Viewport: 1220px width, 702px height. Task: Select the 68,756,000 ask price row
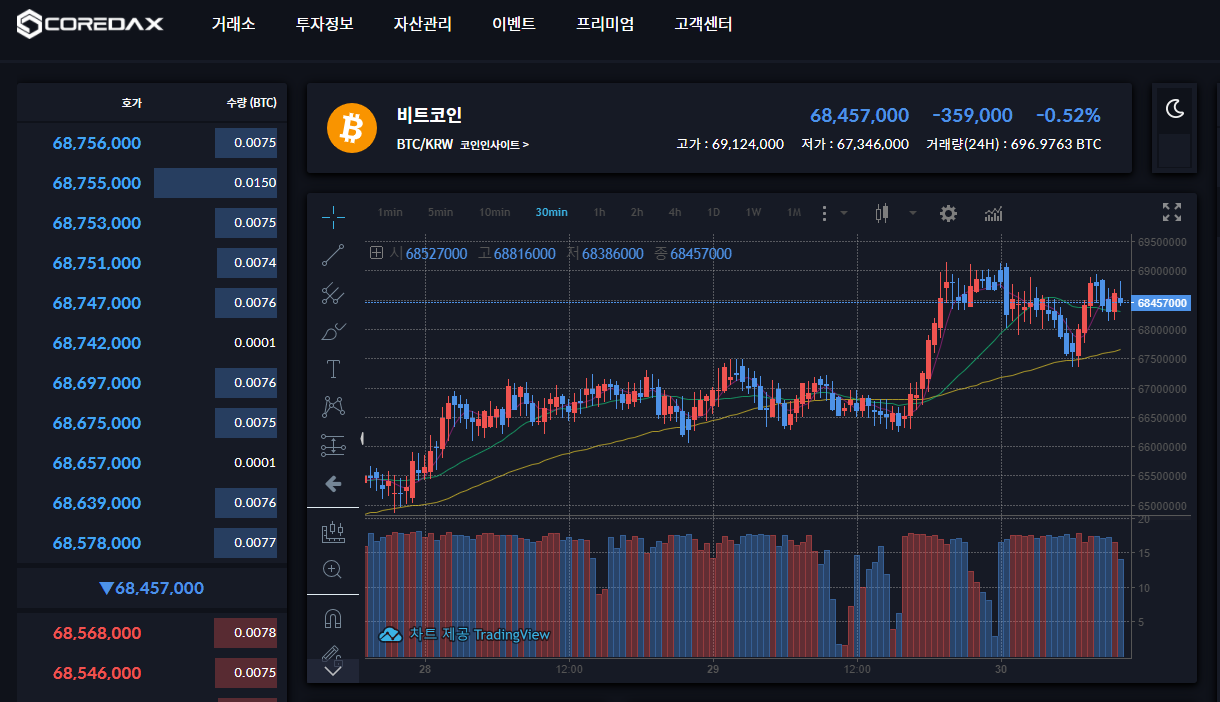[x=97, y=143]
